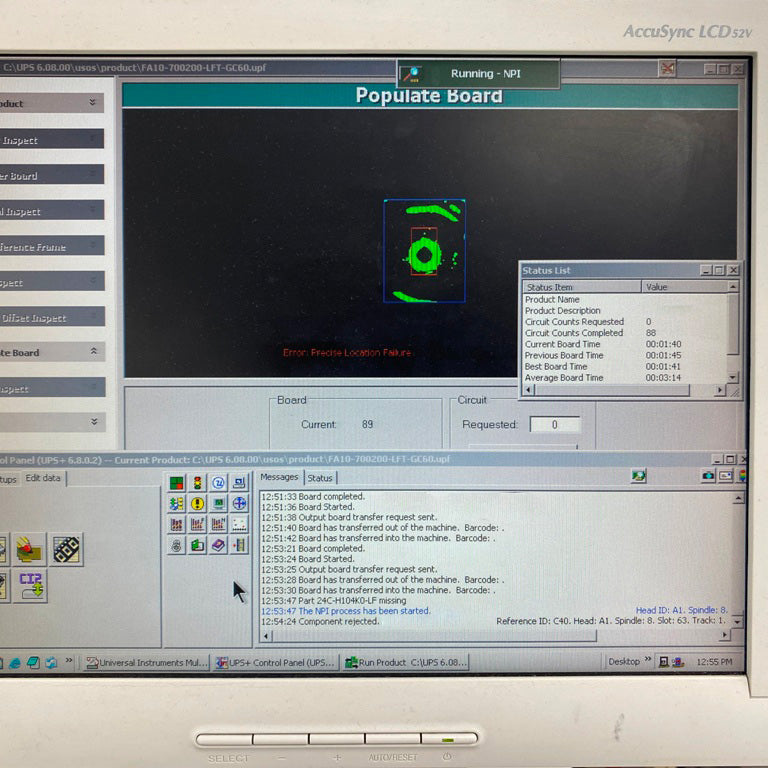Click the purple book icon
Screen dimensions: 768x768
pyautogui.click(x=218, y=545)
